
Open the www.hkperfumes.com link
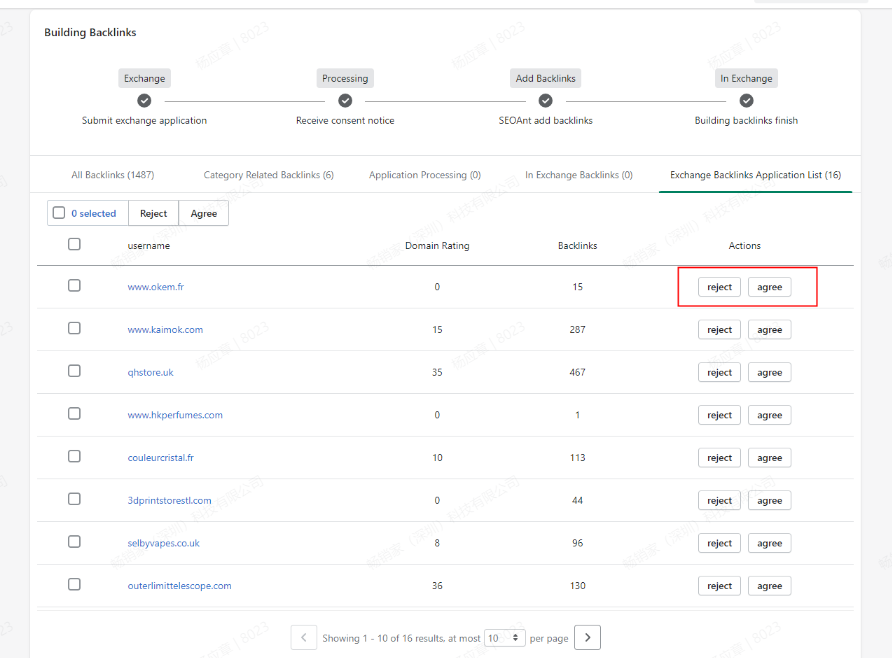175,415
